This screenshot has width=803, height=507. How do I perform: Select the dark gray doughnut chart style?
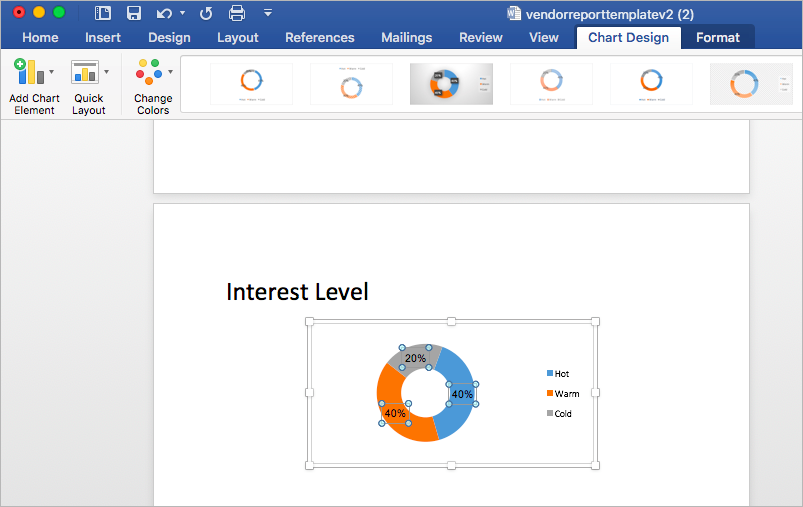point(451,84)
